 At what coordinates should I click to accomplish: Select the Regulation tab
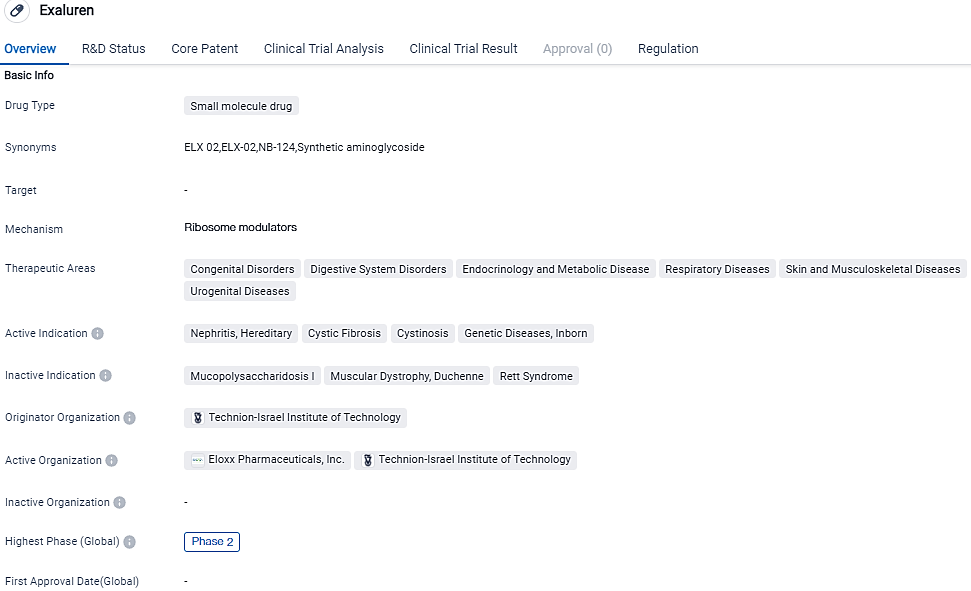coord(668,48)
